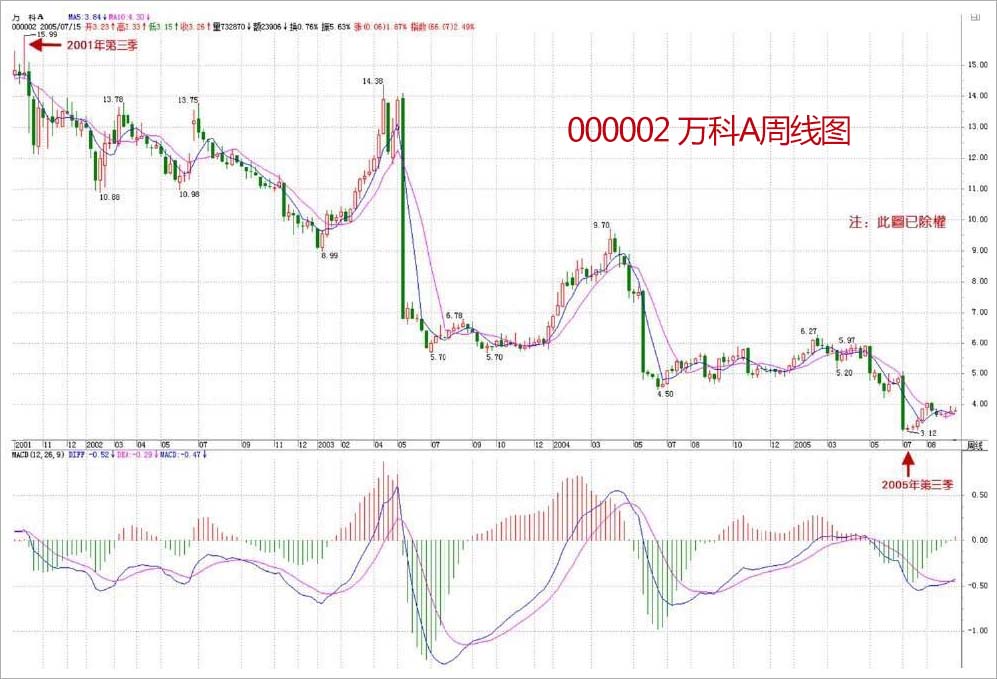Click the 9.70 high price label
Image resolution: width=997 pixels, height=679 pixels.
pyautogui.click(x=601, y=226)
